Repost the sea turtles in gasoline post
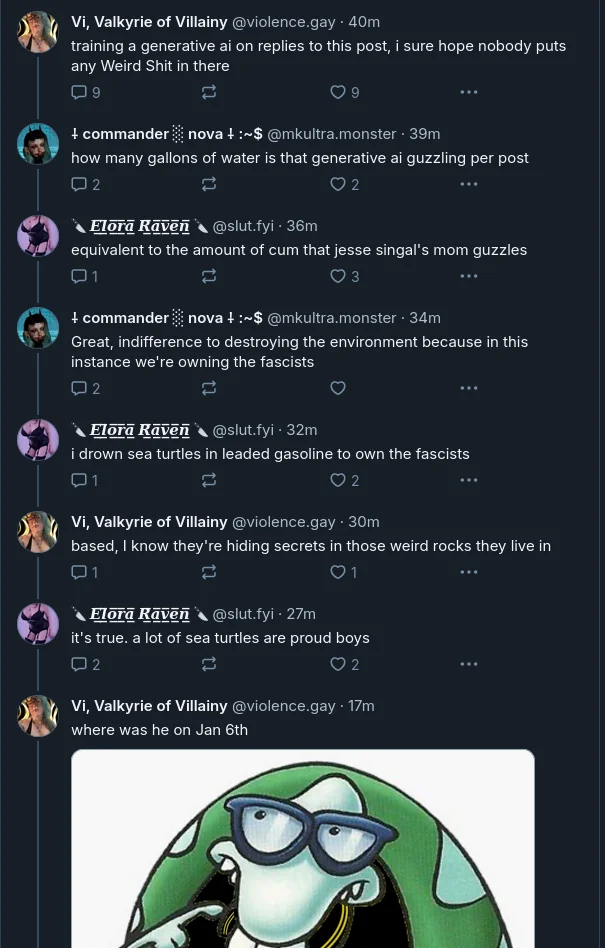 click(209, 479)
